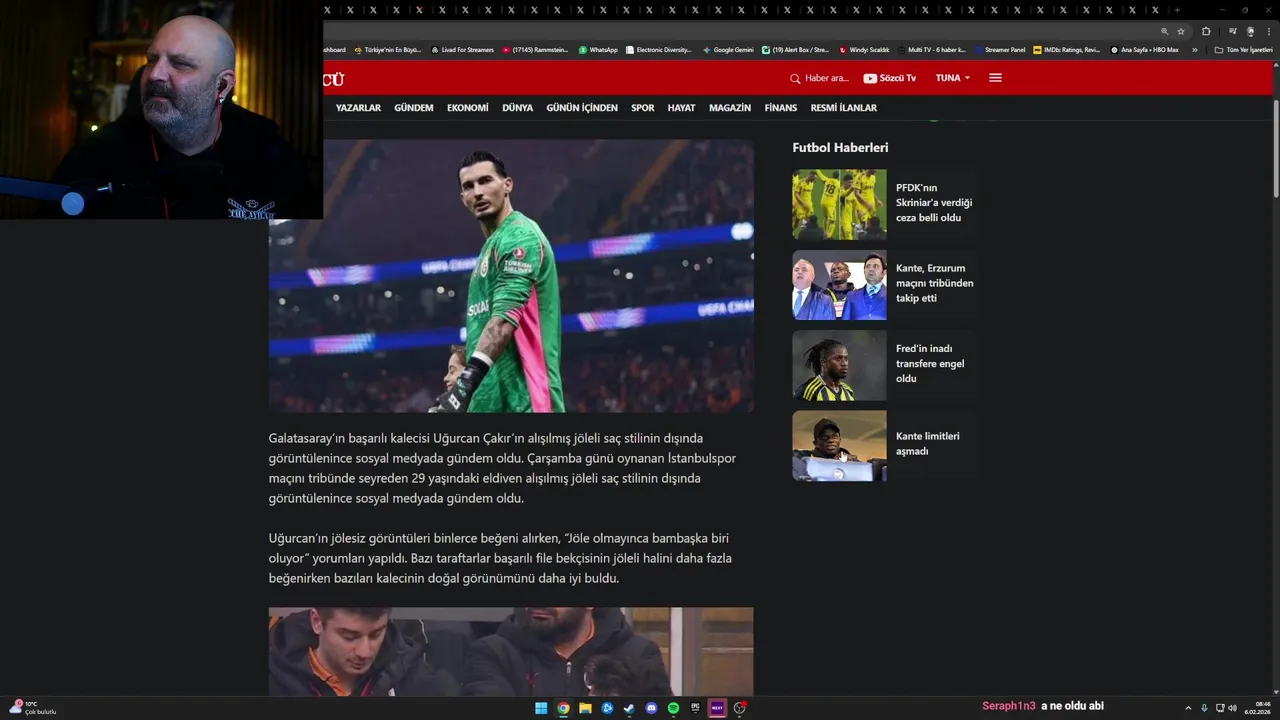
Task: Go to the GÜNDEM section
Action: point(414,108)
